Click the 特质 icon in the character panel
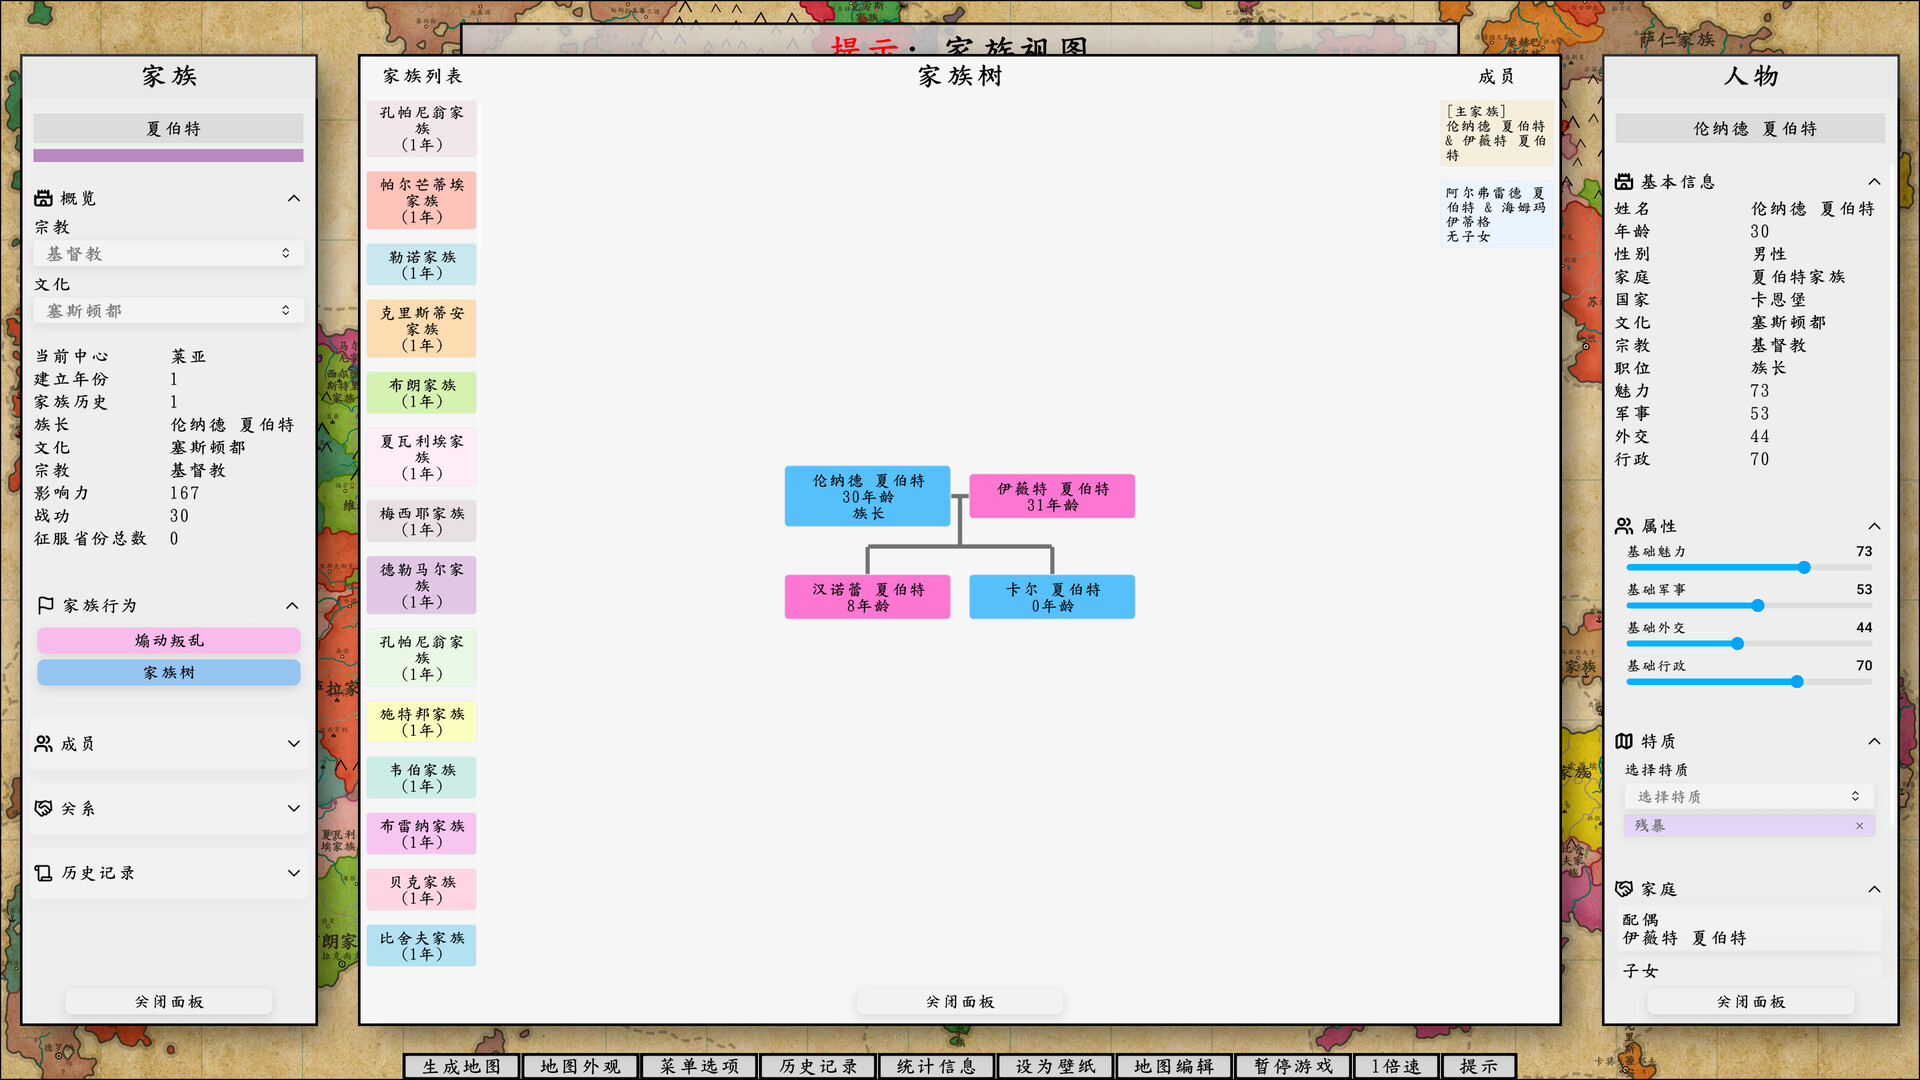This screenshot has height=1080, width=1920. [x=1624, y=741]
